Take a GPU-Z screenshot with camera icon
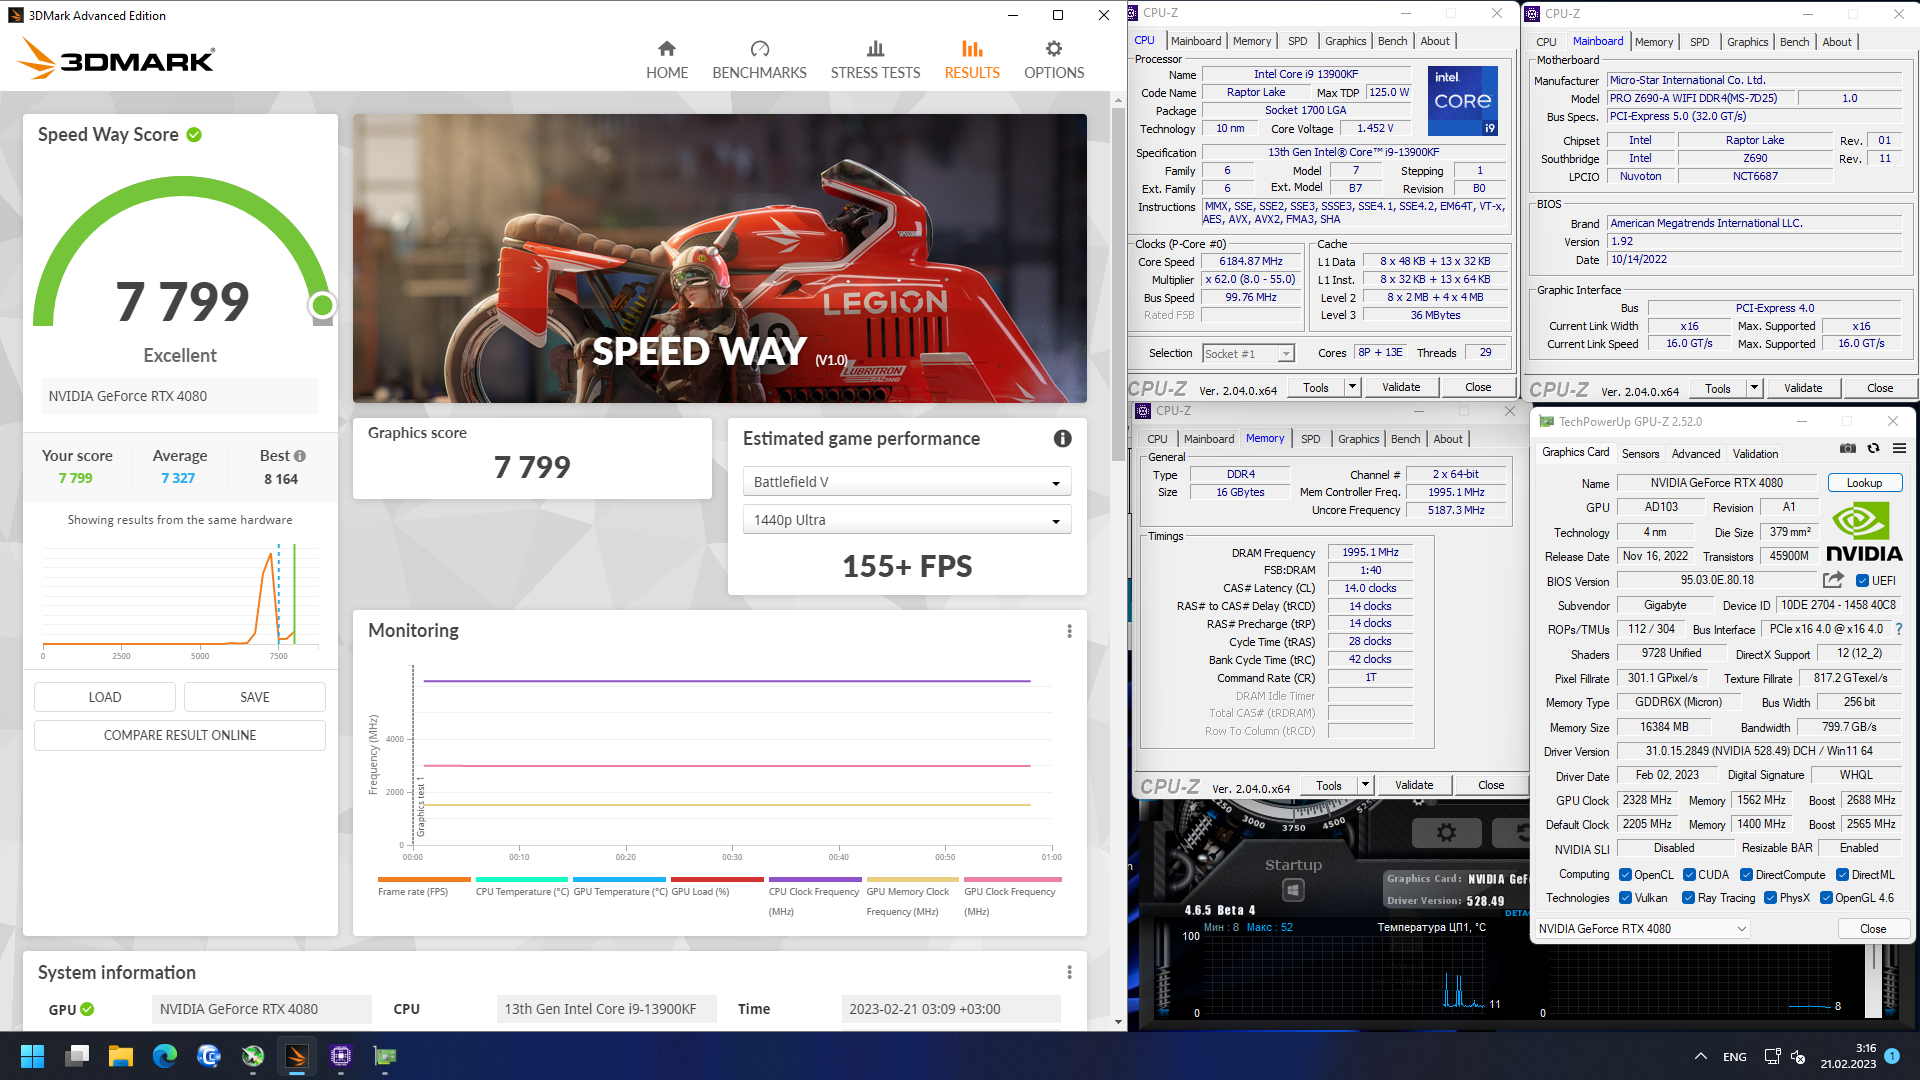This screenshot has width=1920, height=1080. coord(1848,448)
